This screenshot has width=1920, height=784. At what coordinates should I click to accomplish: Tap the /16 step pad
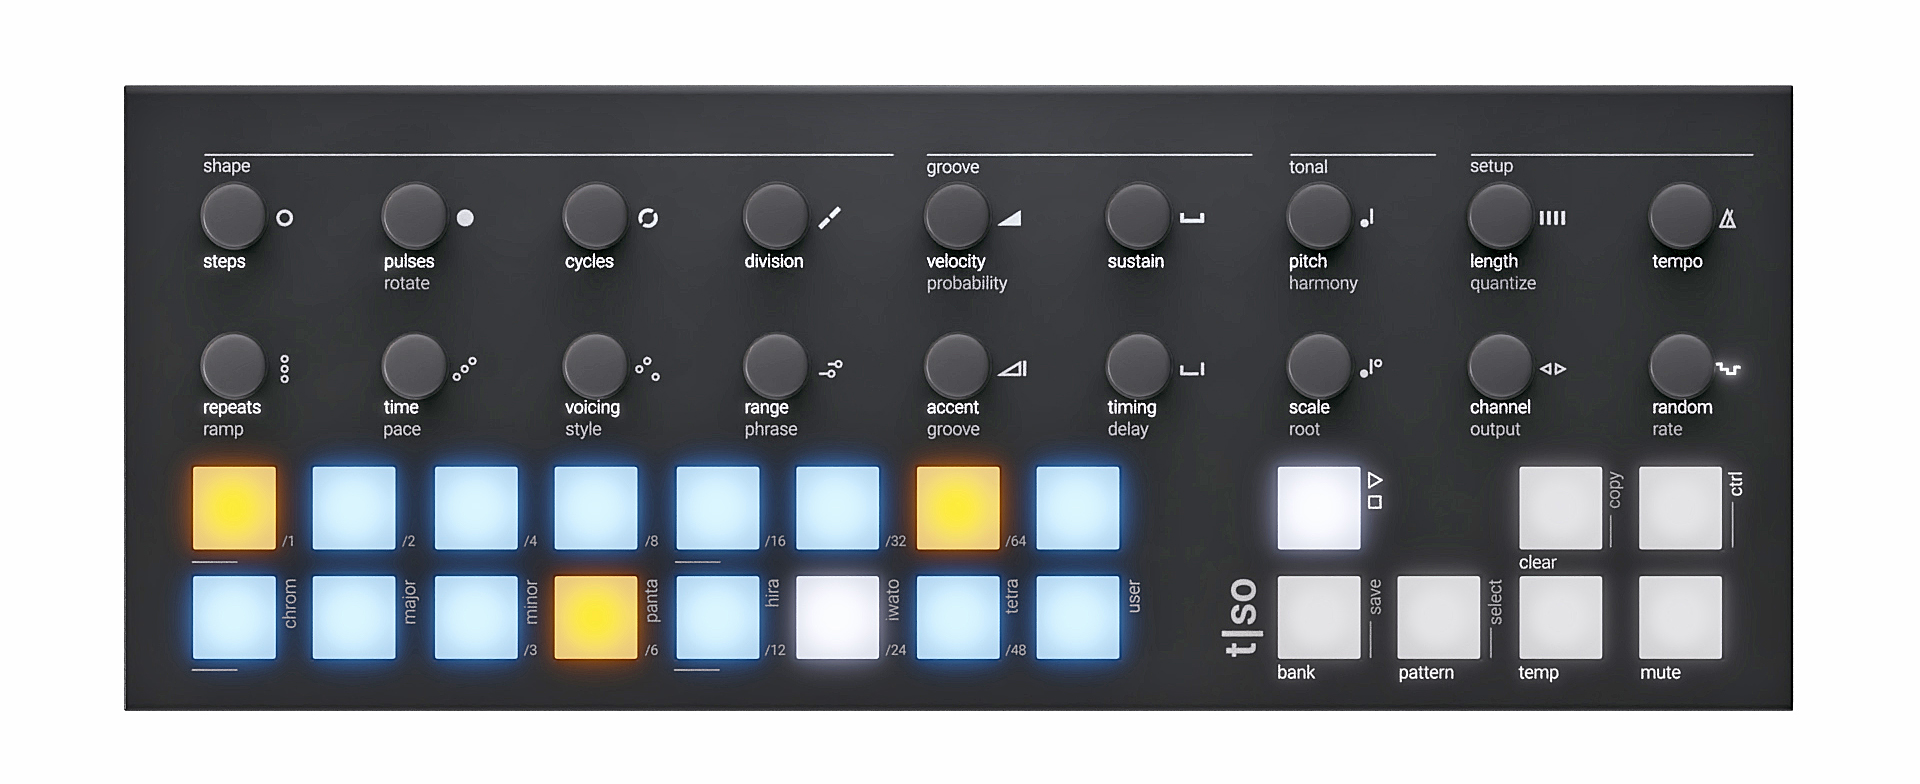[717, 508]
